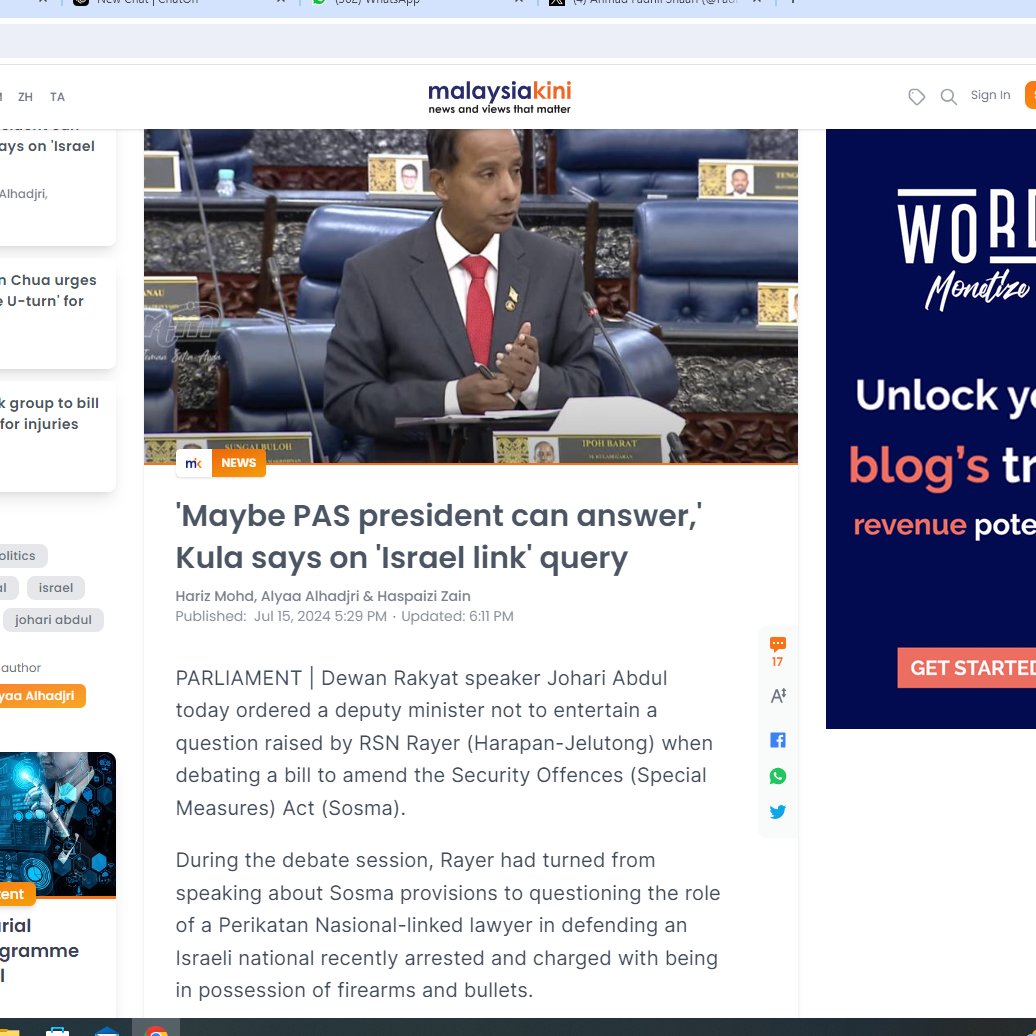The height and width of the screenshot is (1036, 1036).
Task: Click the main article photo of the speaker
Action: click(x=470, y=296)
